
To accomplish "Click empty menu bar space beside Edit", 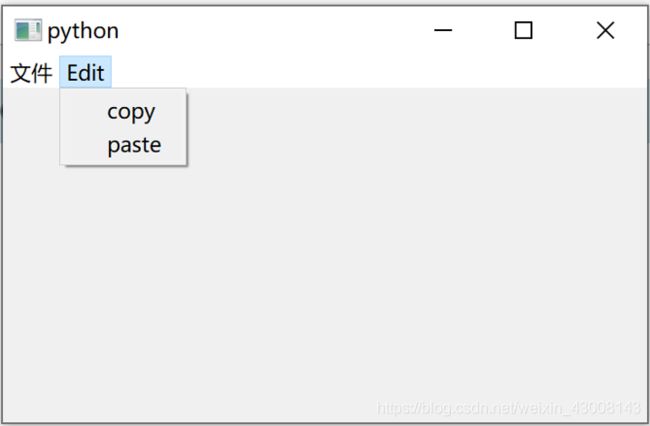I will [x=373, y=73].
